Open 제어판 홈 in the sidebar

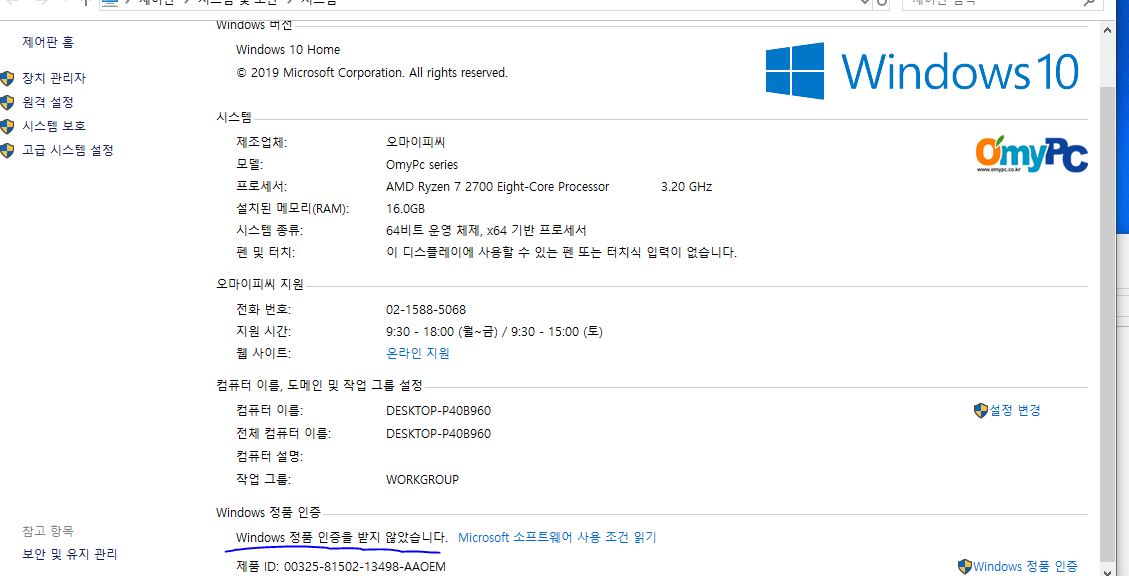(x=48, y=42)
